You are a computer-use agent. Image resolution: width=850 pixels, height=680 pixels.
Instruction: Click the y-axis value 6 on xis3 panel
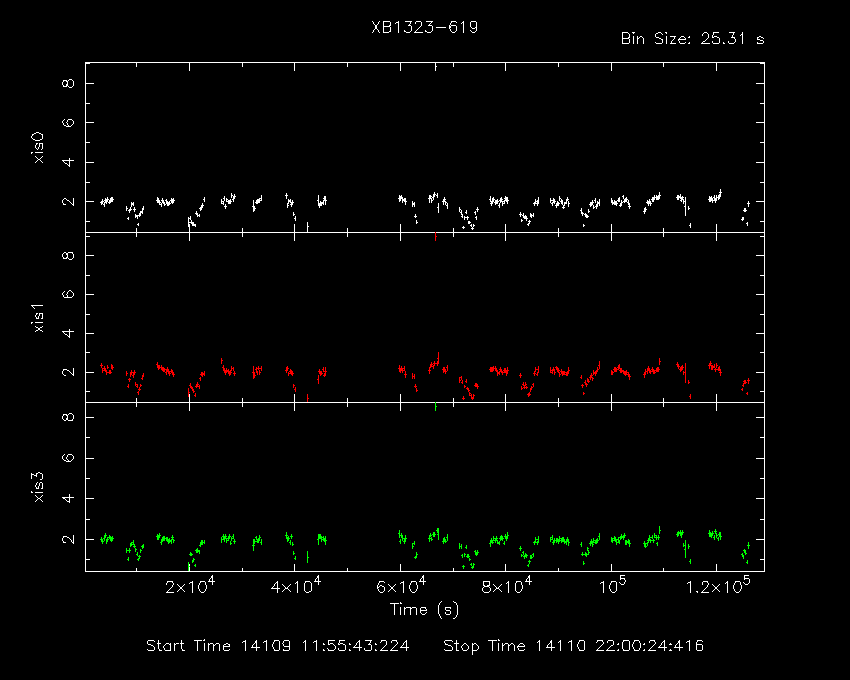pyautogui.click(x=68, y=458)
